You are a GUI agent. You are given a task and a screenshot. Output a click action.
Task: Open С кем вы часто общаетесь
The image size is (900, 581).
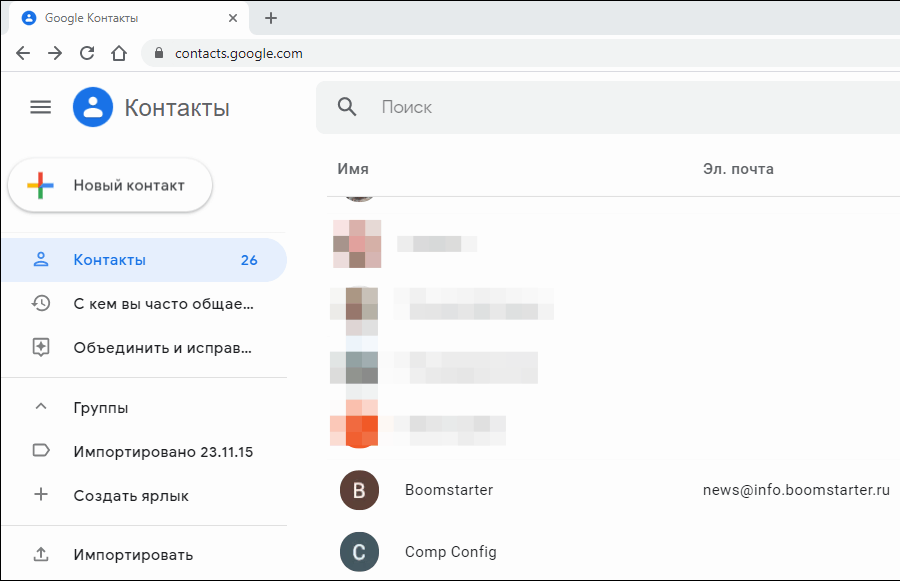(x=163, y=303)
